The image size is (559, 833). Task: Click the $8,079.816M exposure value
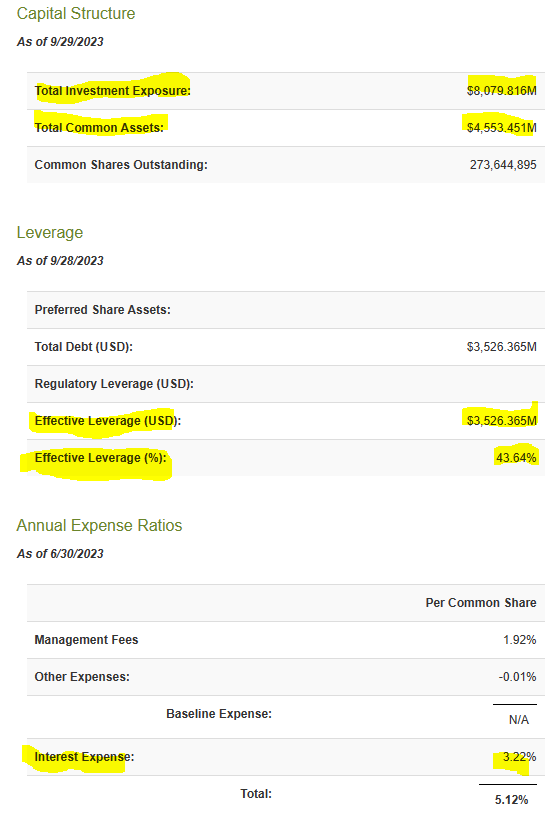(502, 91)
